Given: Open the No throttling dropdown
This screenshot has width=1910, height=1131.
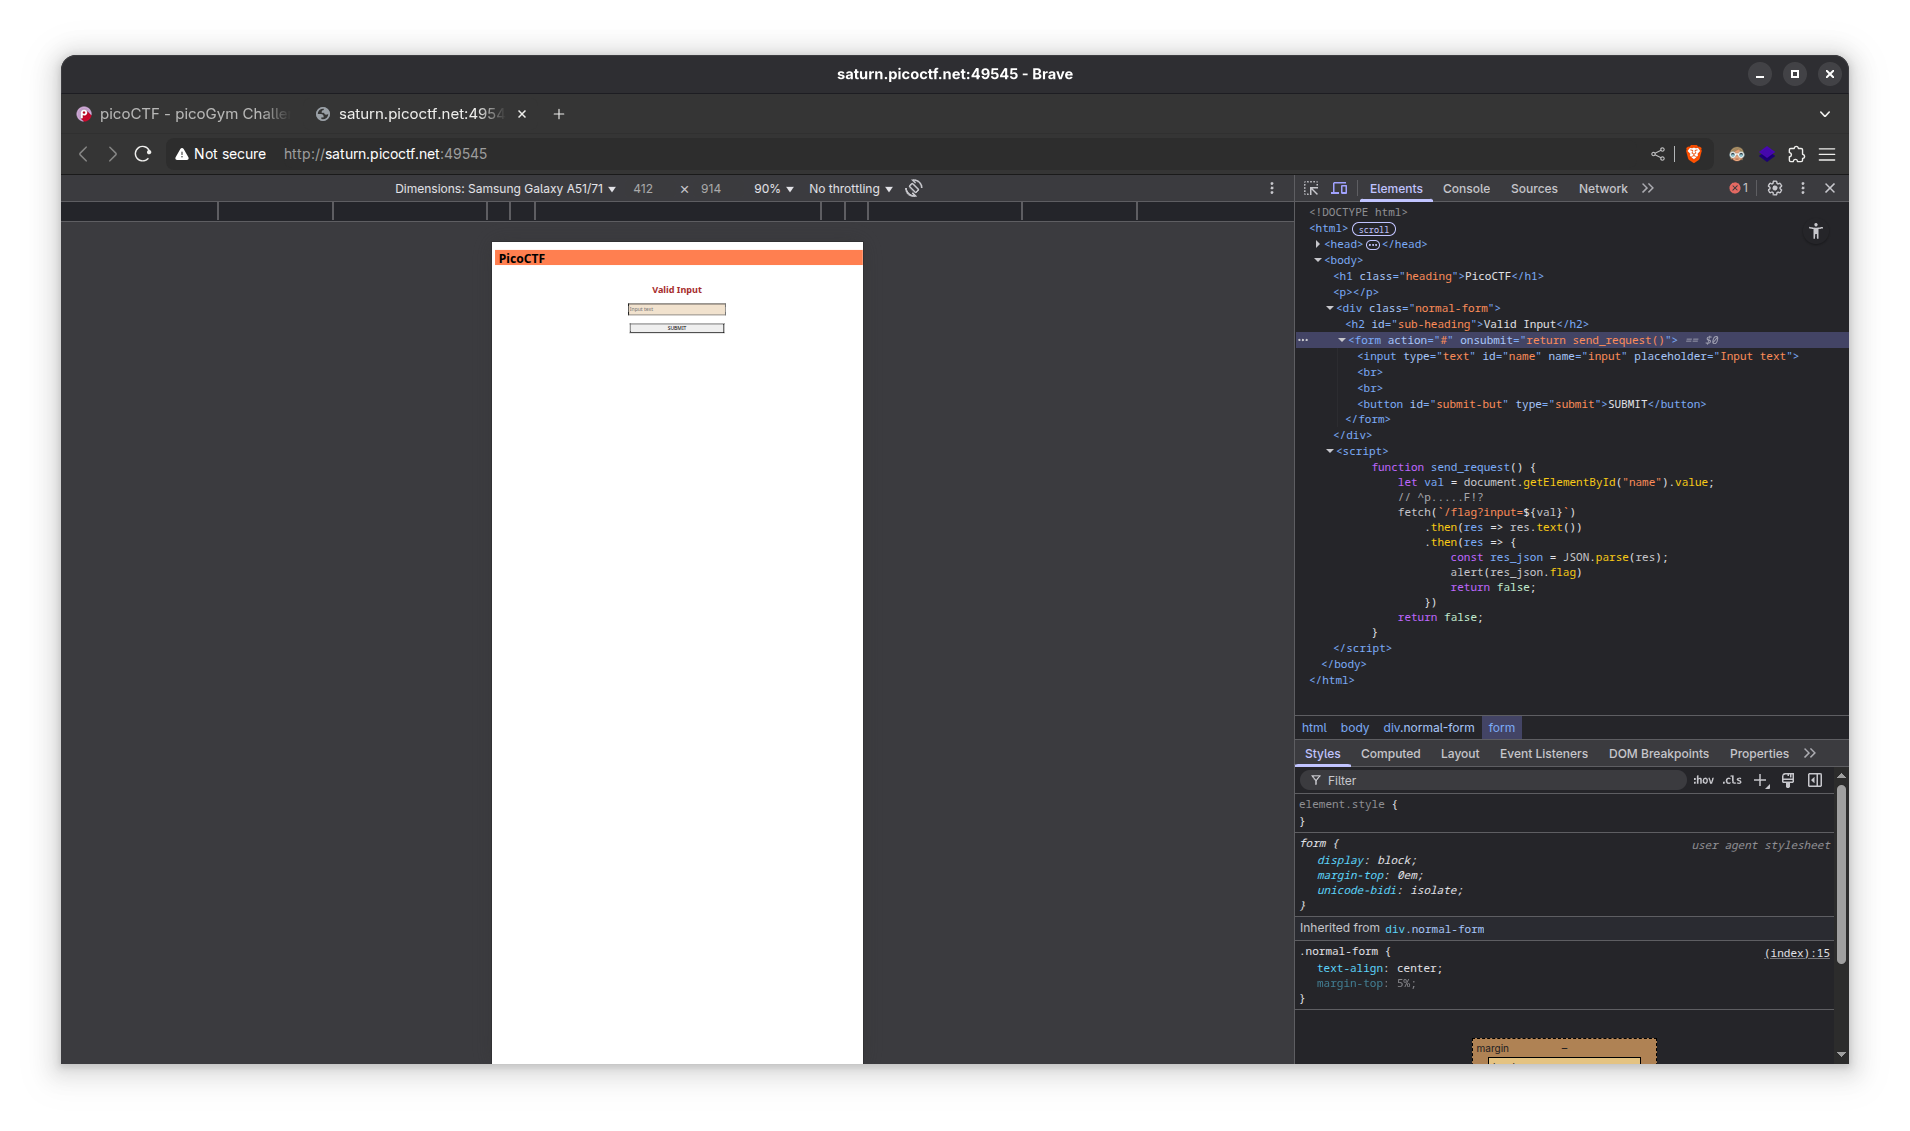Looking at the screenshot, I should click(x=850, y=189).
